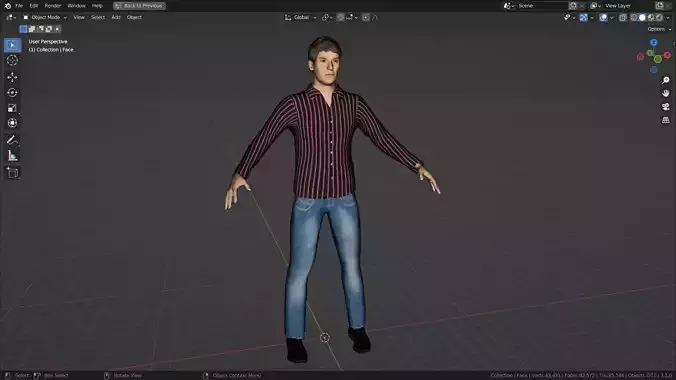Set selection mode to new (first icon)
This screenshot has height=380, width=676.
(23, 29)
